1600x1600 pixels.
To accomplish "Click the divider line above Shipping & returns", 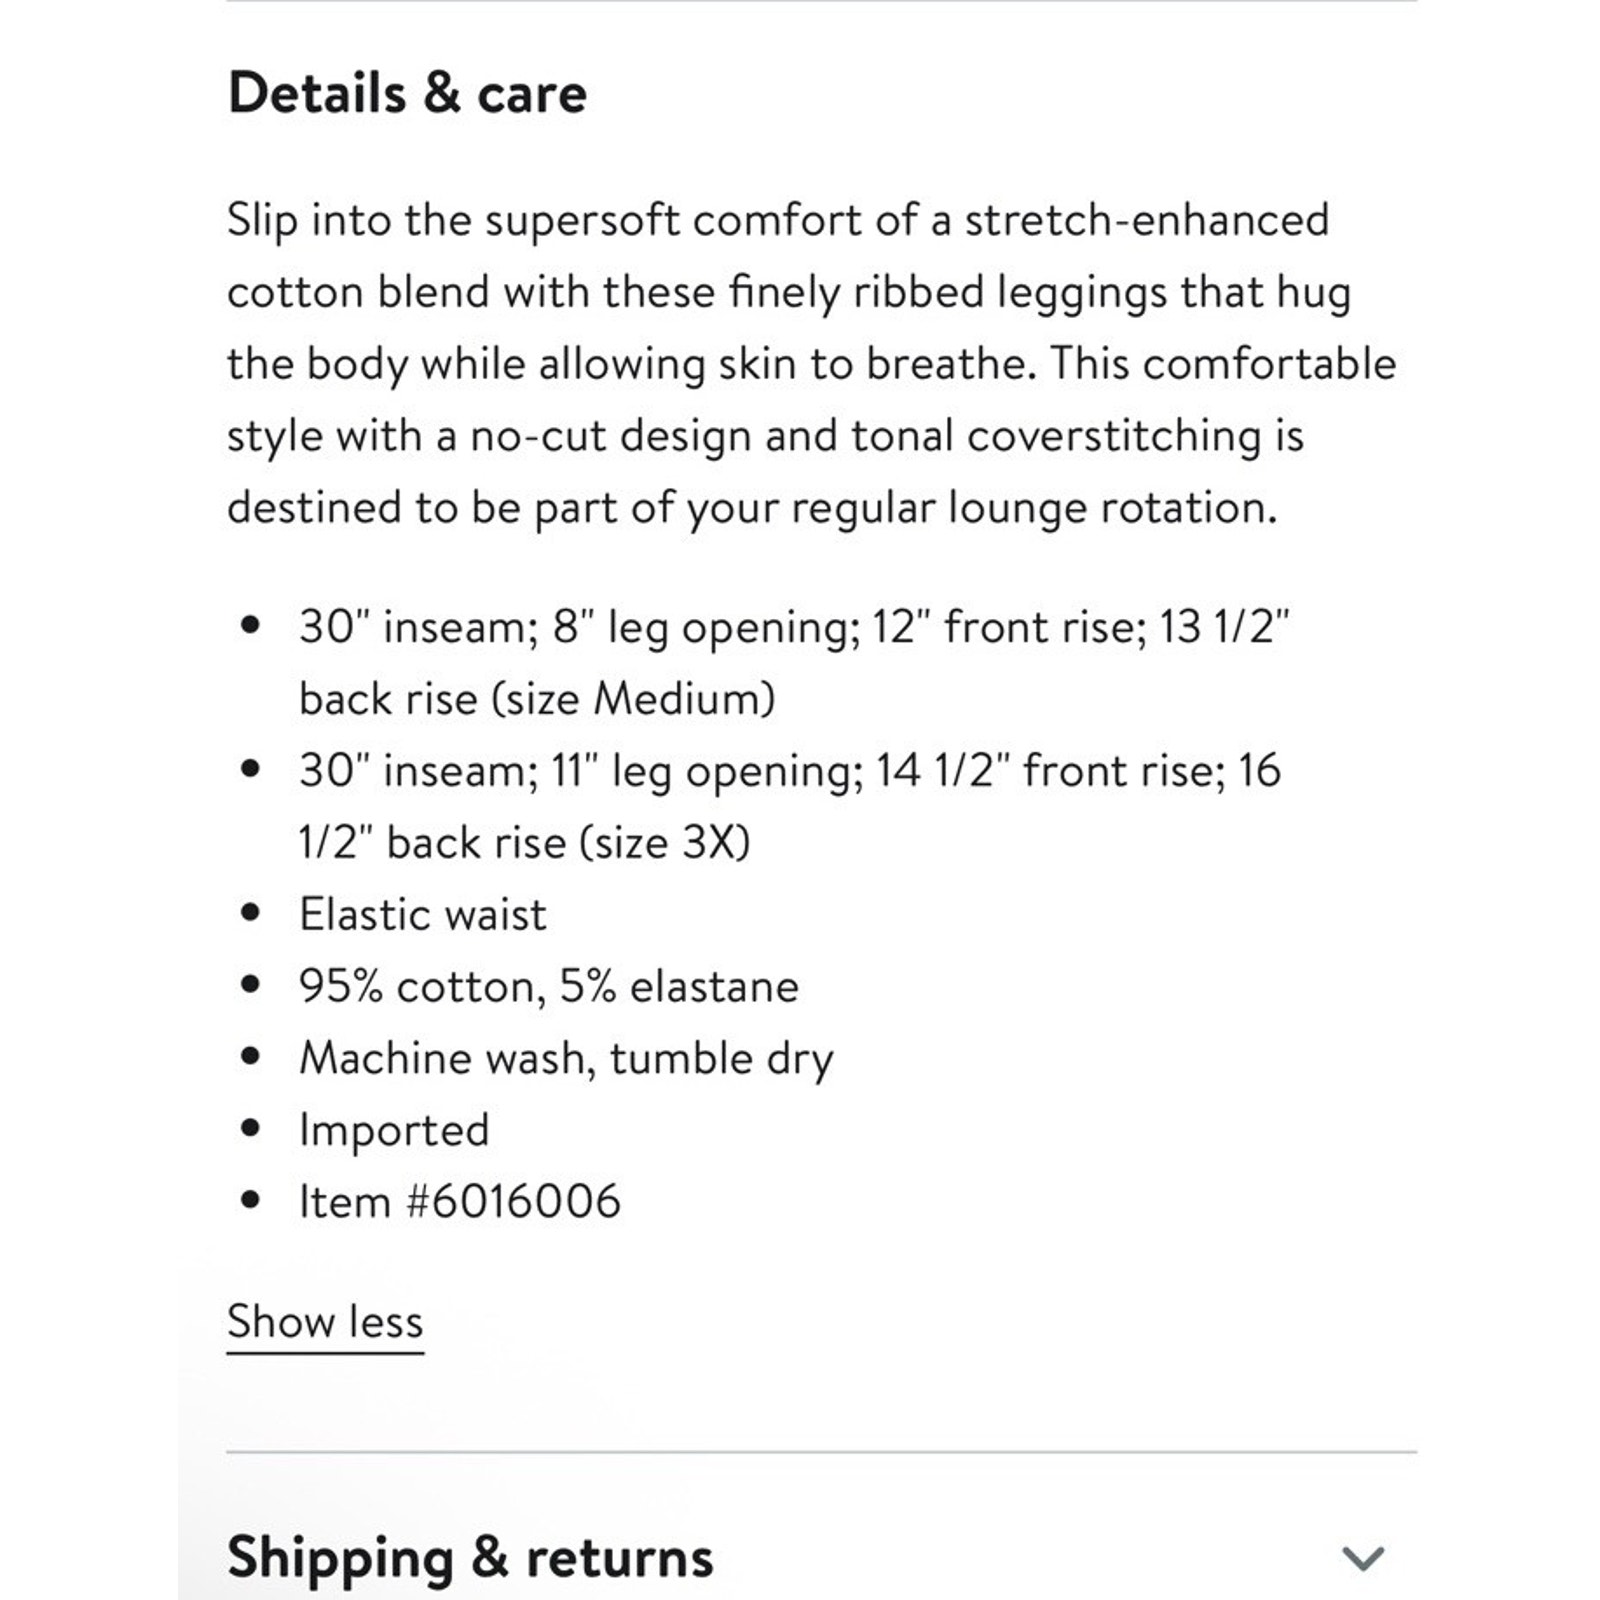I will point(821,1451).
